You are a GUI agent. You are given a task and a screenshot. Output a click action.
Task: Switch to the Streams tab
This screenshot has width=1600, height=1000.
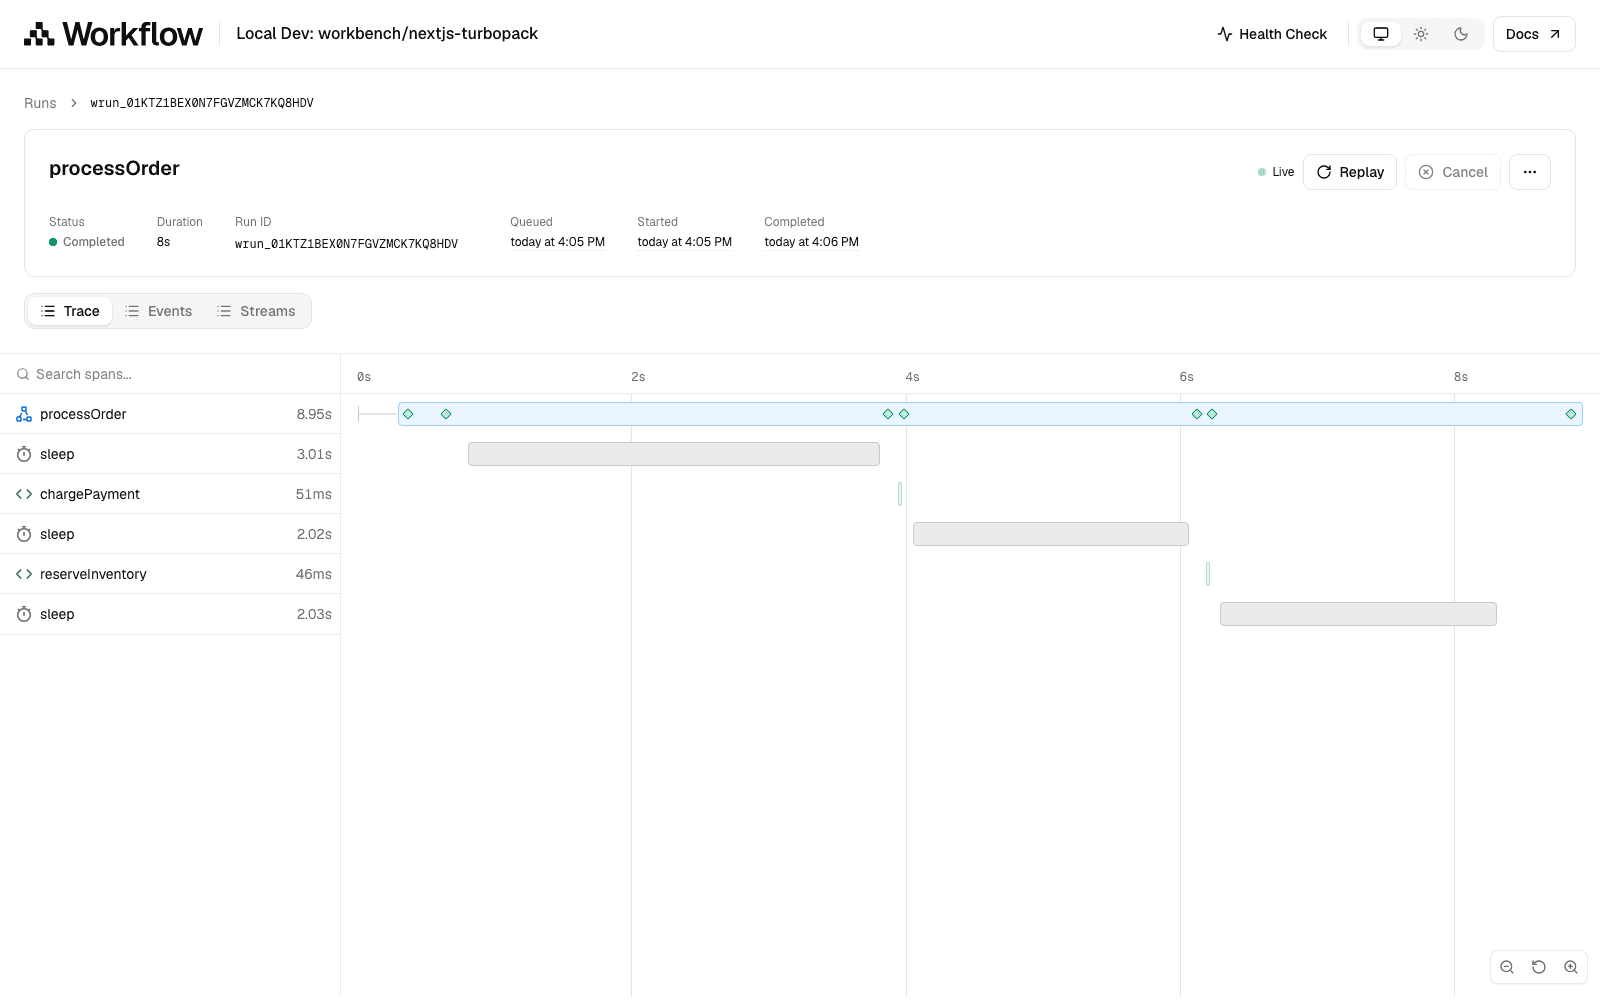(x=256, y=311)
